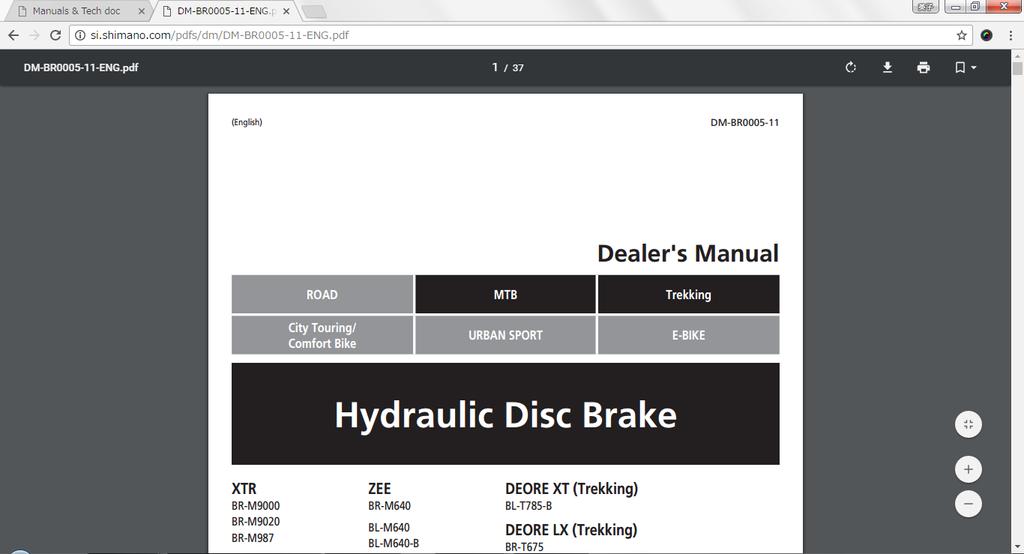Image resolution: width=1024 pixels, height=554 pixels.
Task: Click the ZEE heading
Action: coord(379,489)
